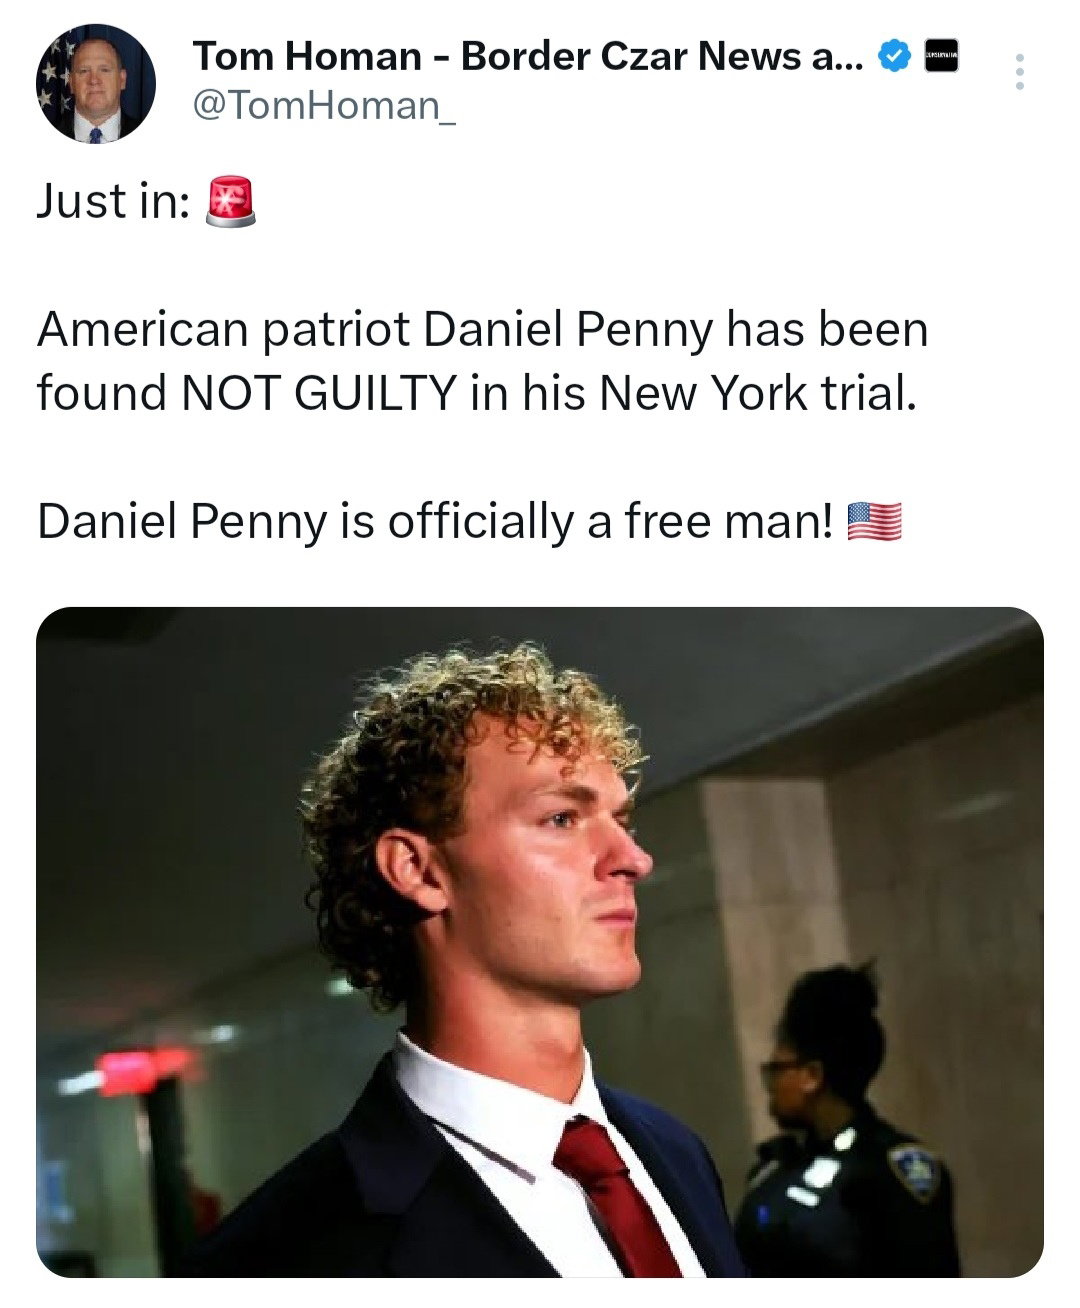
Task: Click the words "New York trial."
Action: point(757,393)
